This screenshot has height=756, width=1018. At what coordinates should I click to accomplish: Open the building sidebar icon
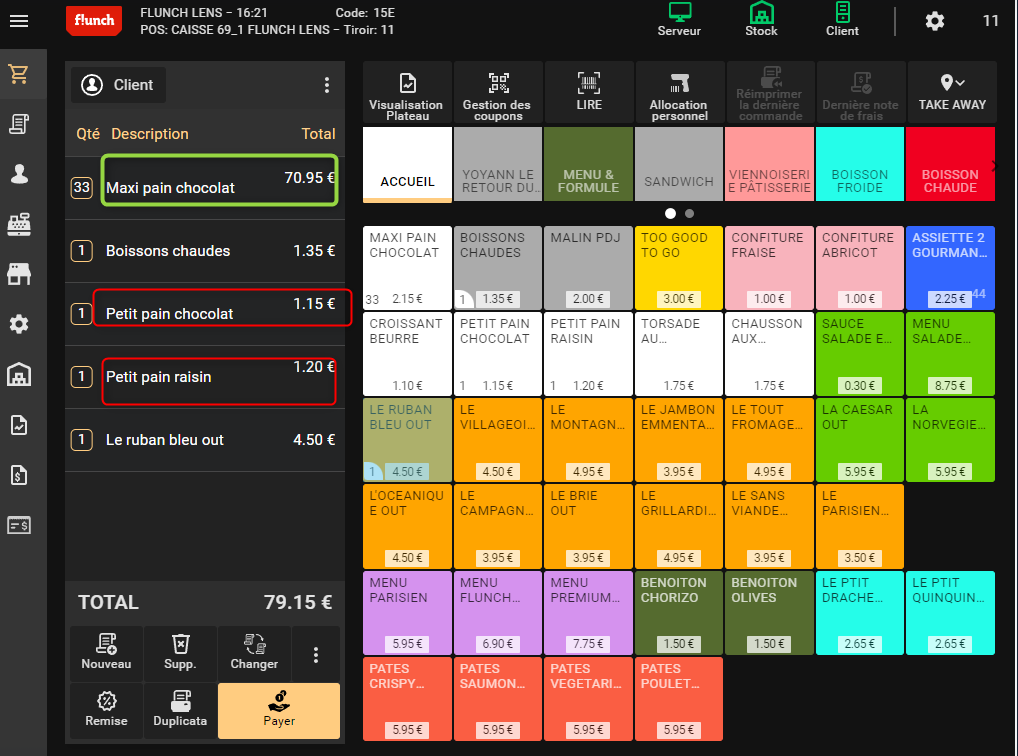click(x=19, y=374)
